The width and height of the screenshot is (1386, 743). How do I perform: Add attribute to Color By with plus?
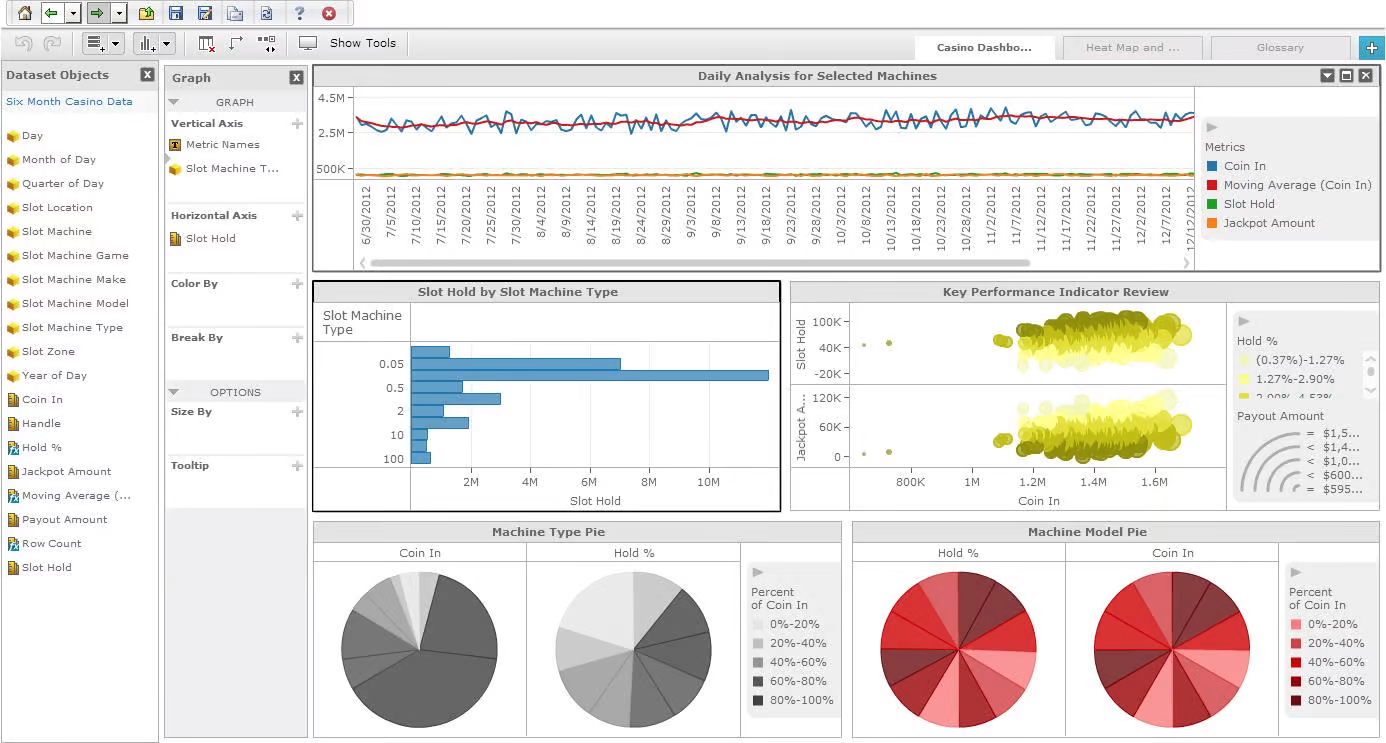pyautogui.click(x=297, y=284)
